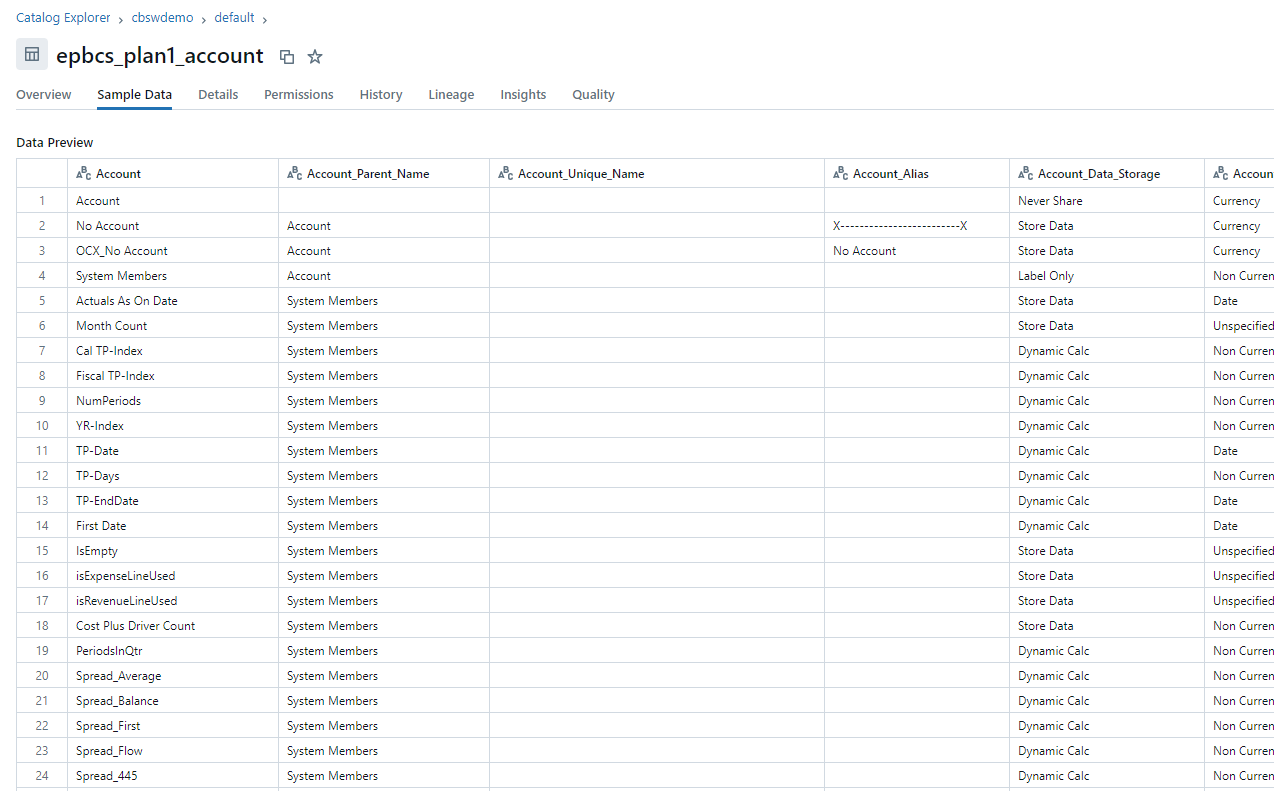The height and width of the screenshot is (791, 1274).
Task: Select the 'Never Share' data storage cell
Action: pos(1050,201)
